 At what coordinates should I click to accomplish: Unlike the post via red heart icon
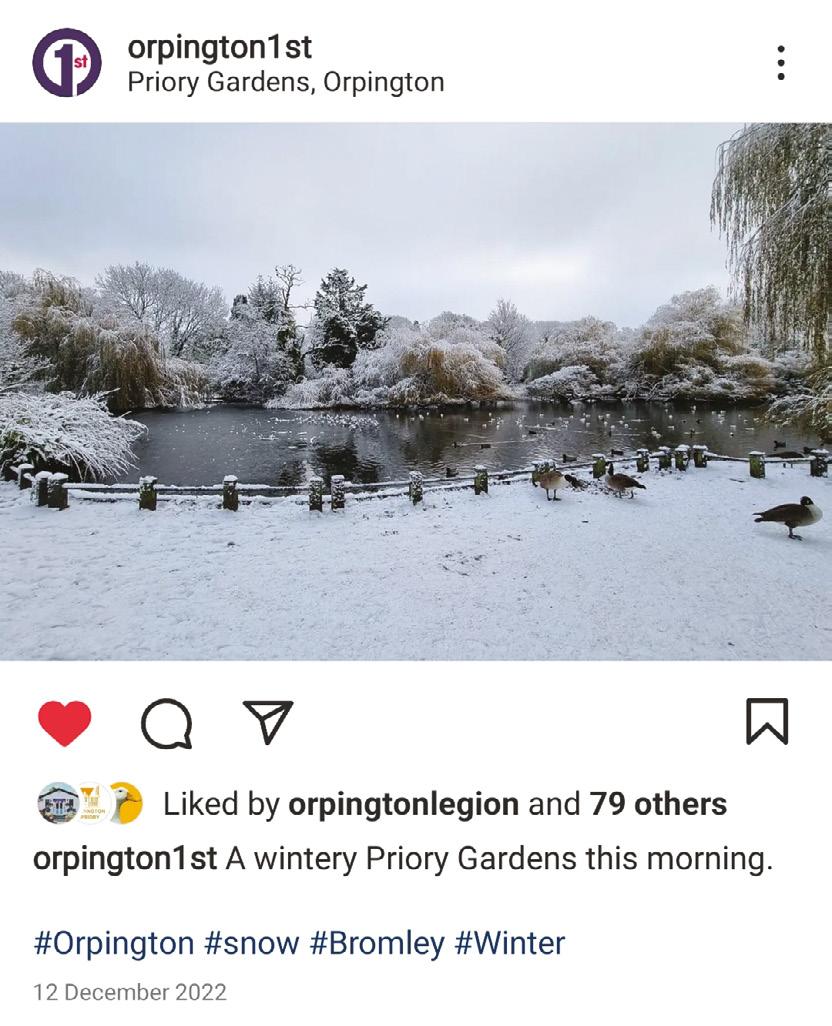(x=64, y=723)
